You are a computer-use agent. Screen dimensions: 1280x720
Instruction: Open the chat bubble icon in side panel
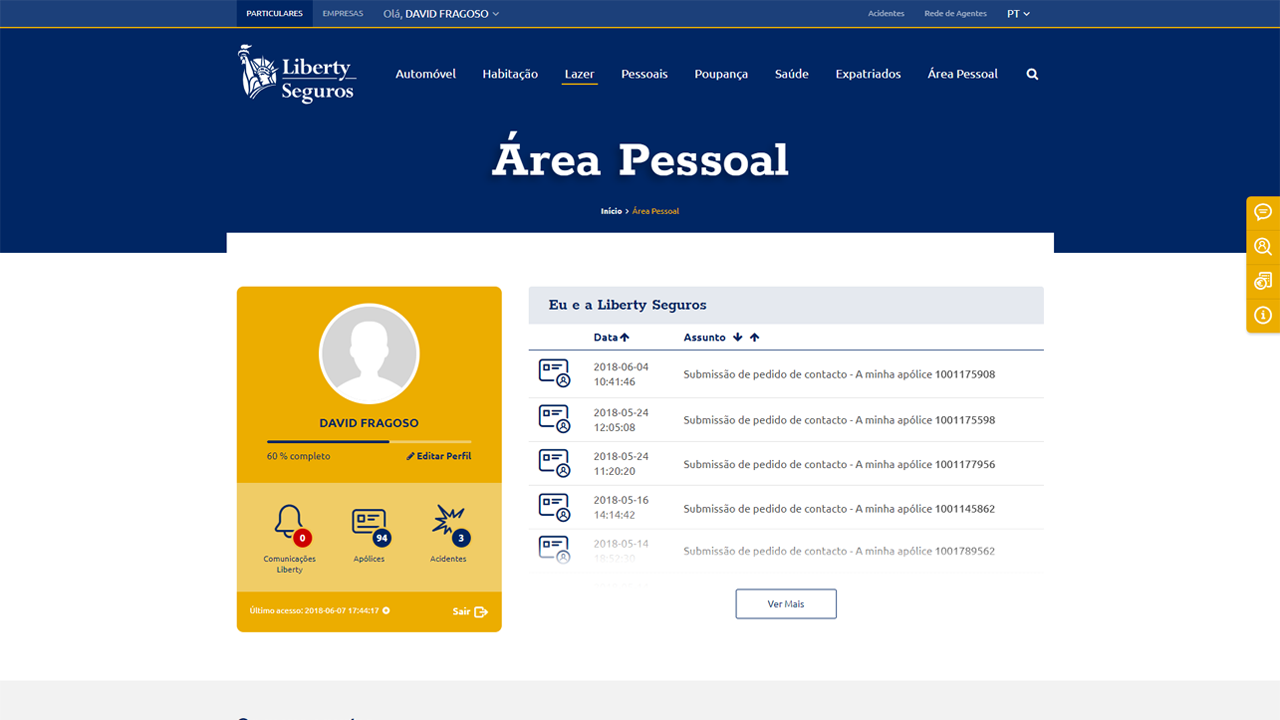1263,212
